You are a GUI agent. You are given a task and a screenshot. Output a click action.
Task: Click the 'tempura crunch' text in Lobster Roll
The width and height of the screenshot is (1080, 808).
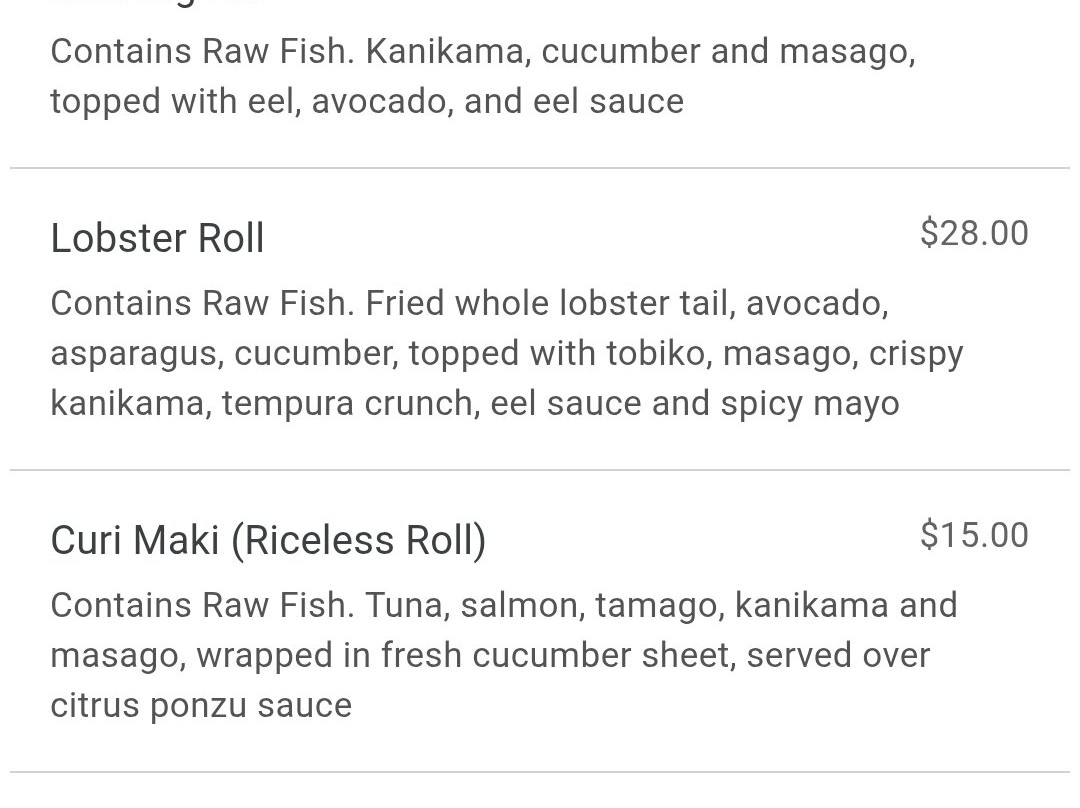(x=347, y=404)
